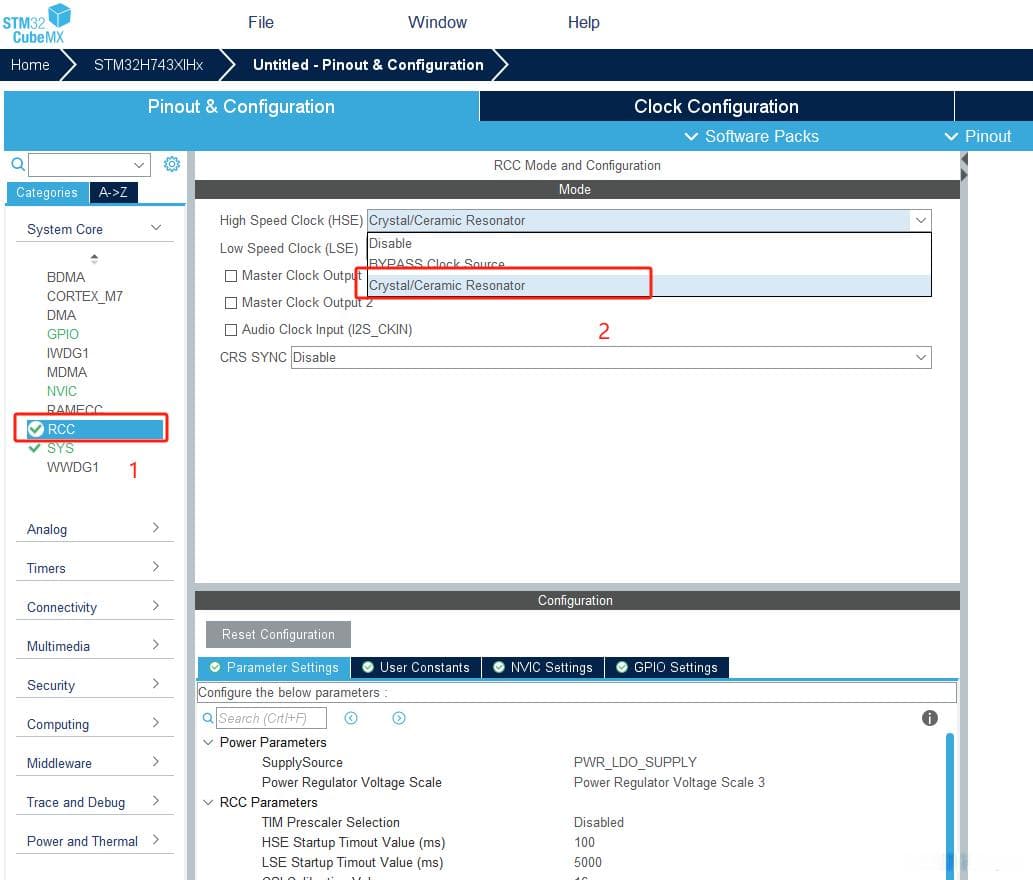The height and width of the screenshot is (880, 1033).
Task: Go to Home in the breadcrumb
Action: click(x=30, y=65)
